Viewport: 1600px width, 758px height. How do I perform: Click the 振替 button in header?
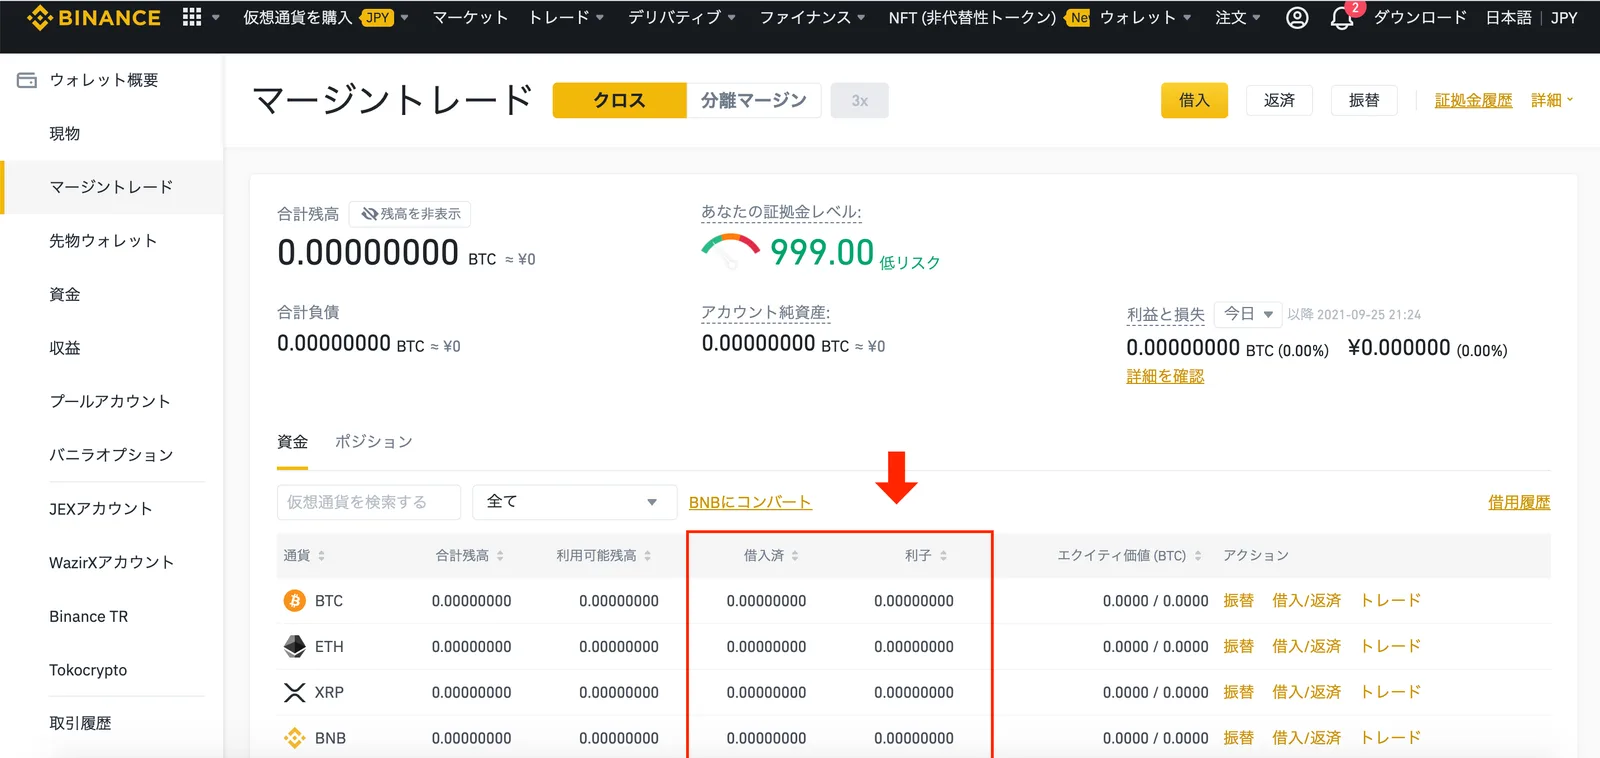1364,100
